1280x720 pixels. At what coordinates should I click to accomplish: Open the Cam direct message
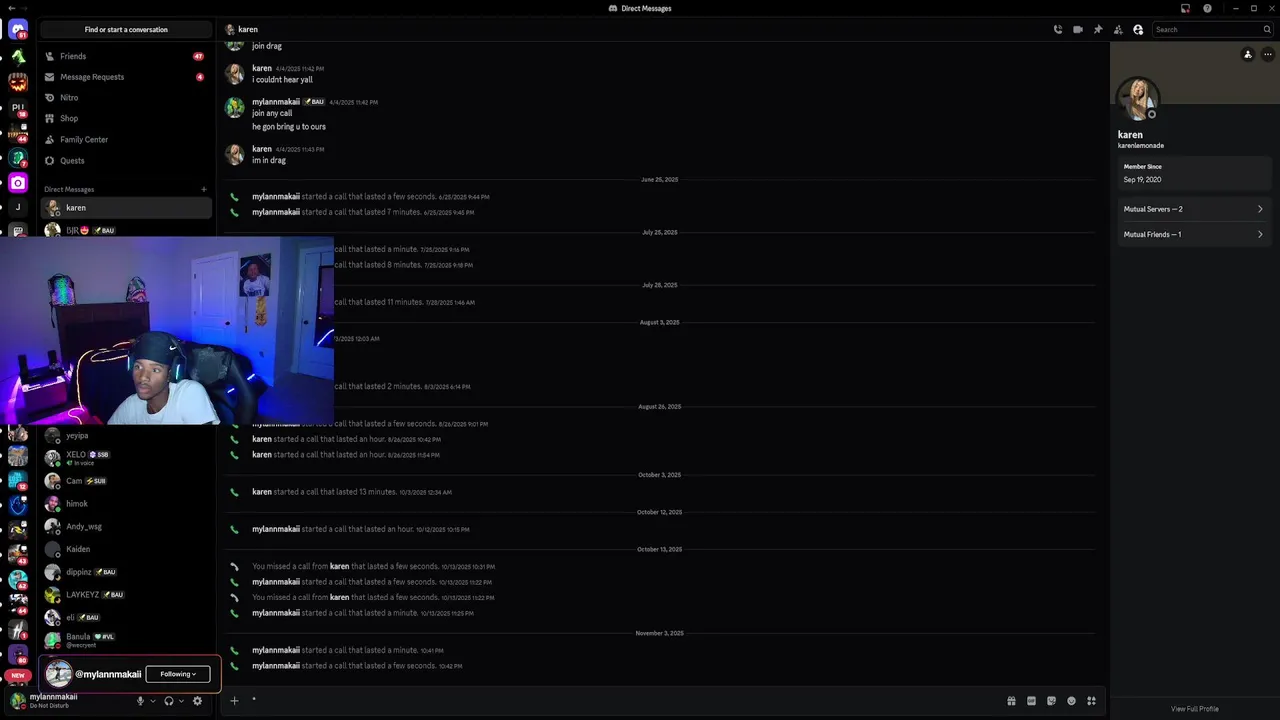[126, 481]
